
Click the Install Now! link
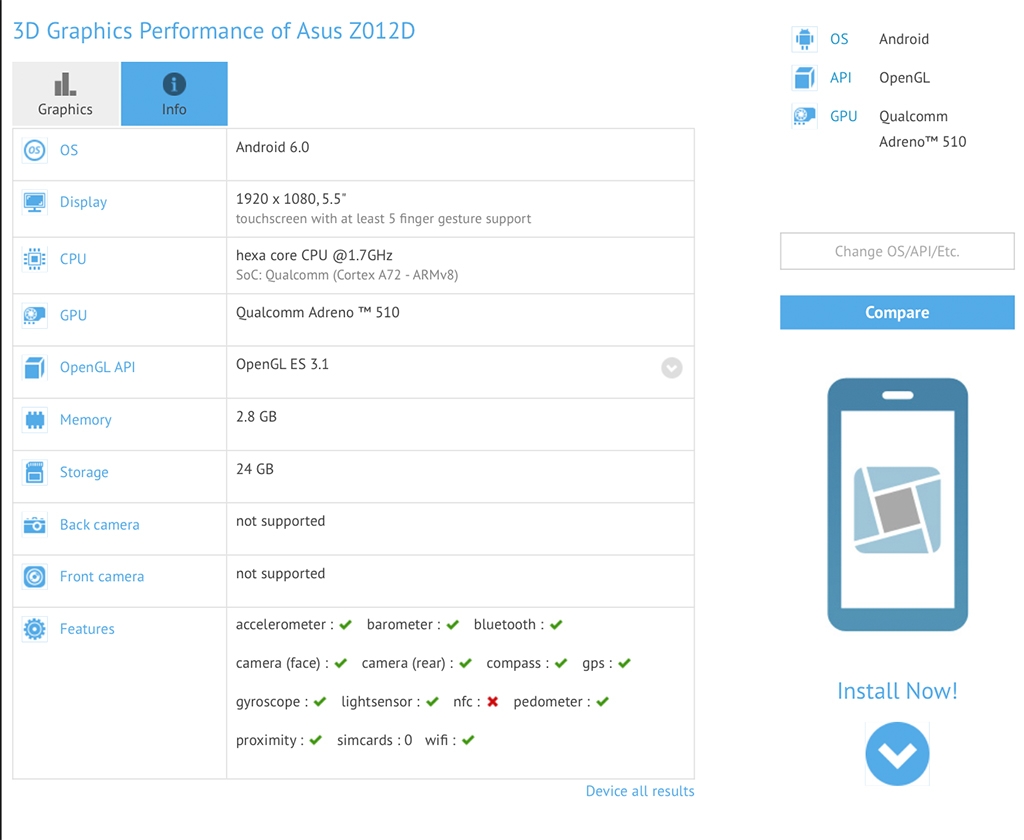(897, 691)
